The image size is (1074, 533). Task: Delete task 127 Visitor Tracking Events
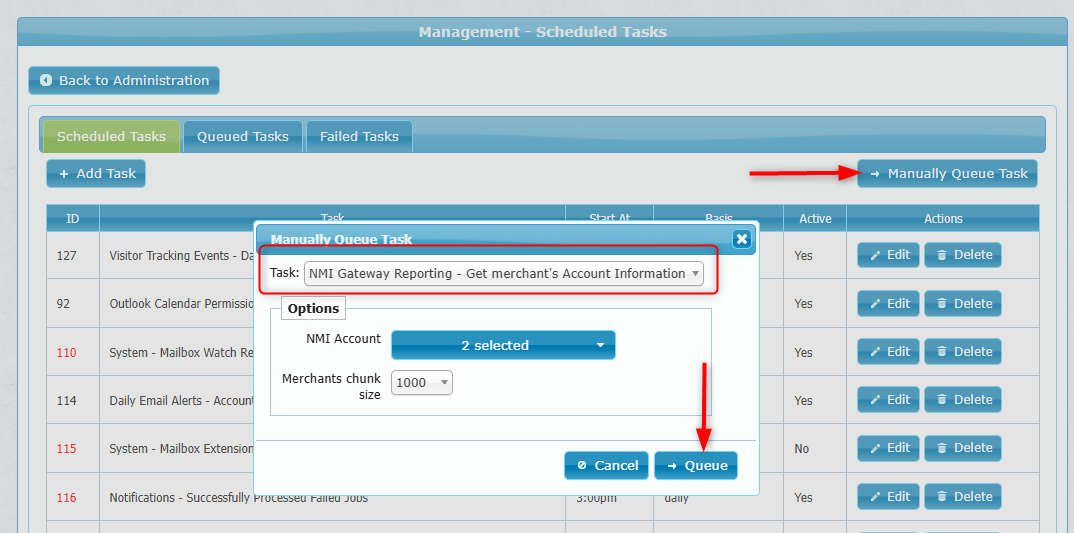click(962, 255)
